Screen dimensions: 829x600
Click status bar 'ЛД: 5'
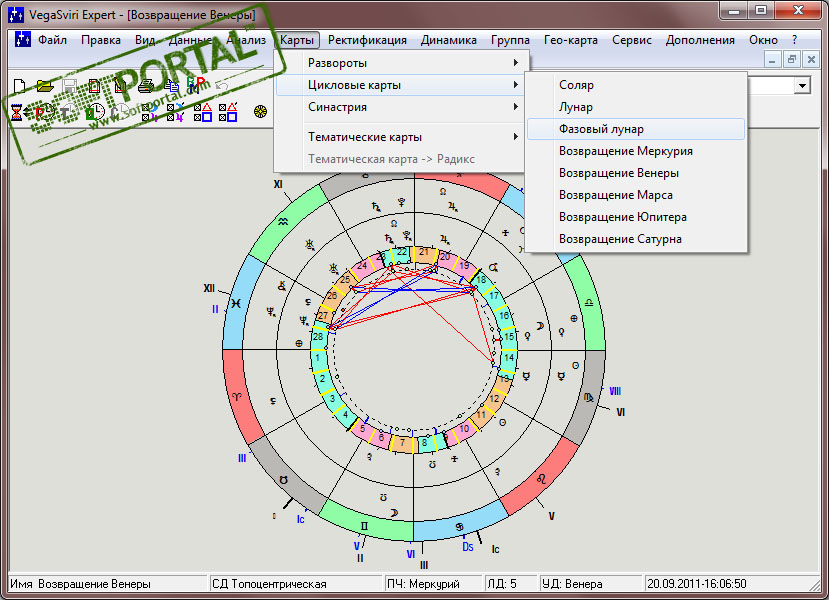(511, 584)
